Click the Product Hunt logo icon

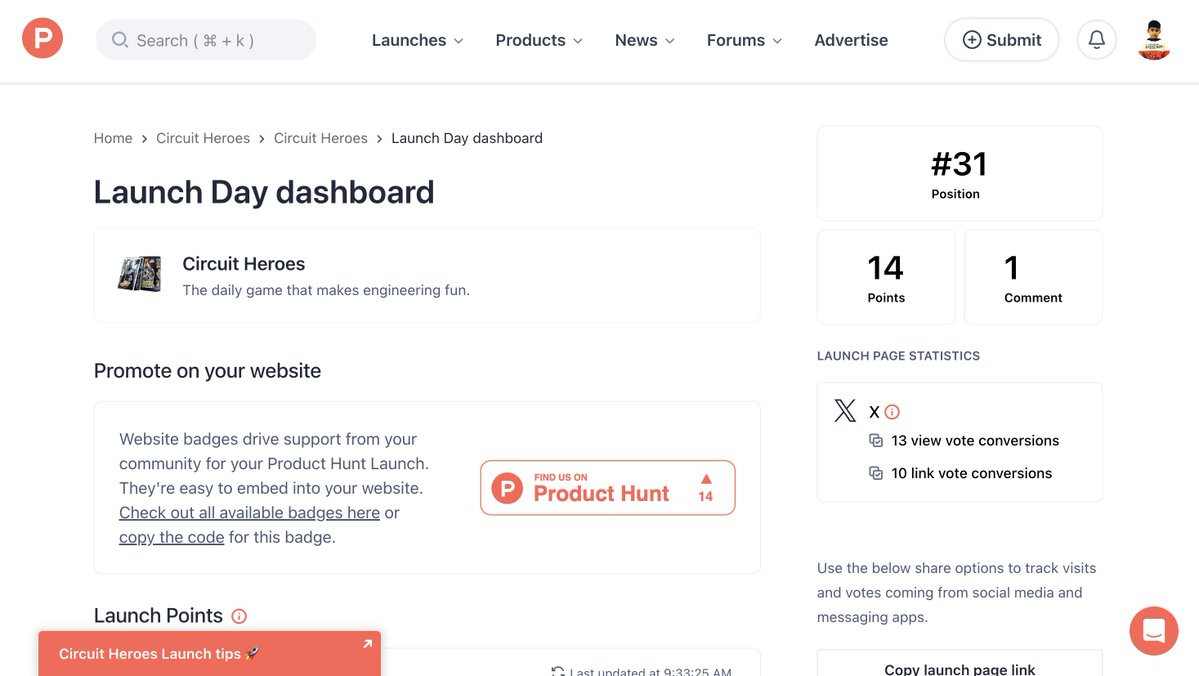pyautogui.click(x=42, y=38)
